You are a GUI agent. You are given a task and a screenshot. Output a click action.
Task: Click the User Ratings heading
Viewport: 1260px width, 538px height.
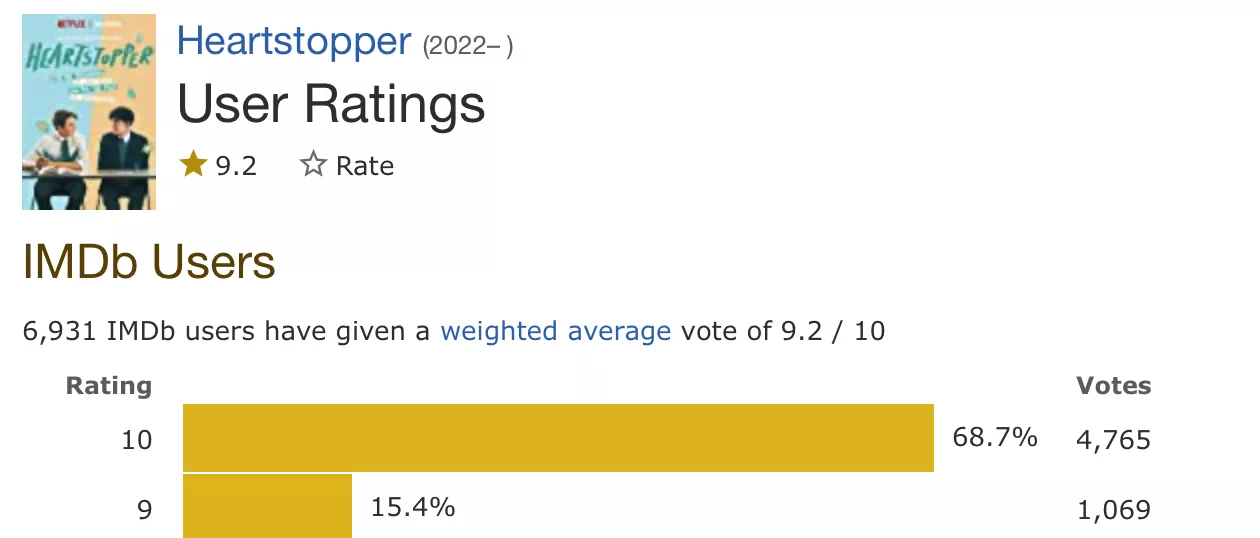pos(331,104)
